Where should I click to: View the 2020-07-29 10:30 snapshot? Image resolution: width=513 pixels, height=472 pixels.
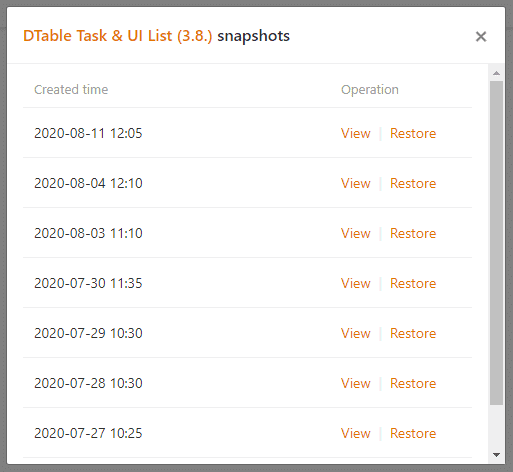355,333
